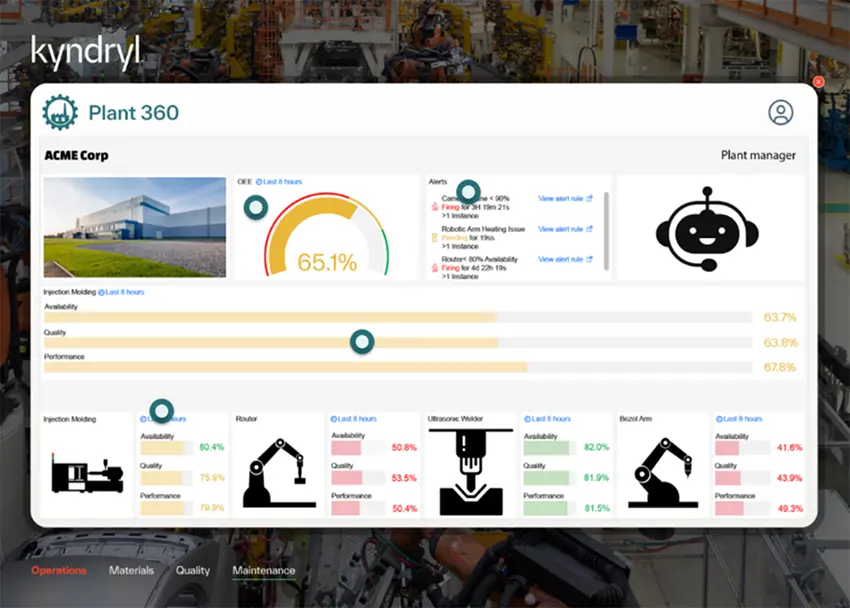Image resolution: width=850 pixels, height=608 pixels.
Task: Click the 63.8% Quality value
Action: (x=780, y=342)
